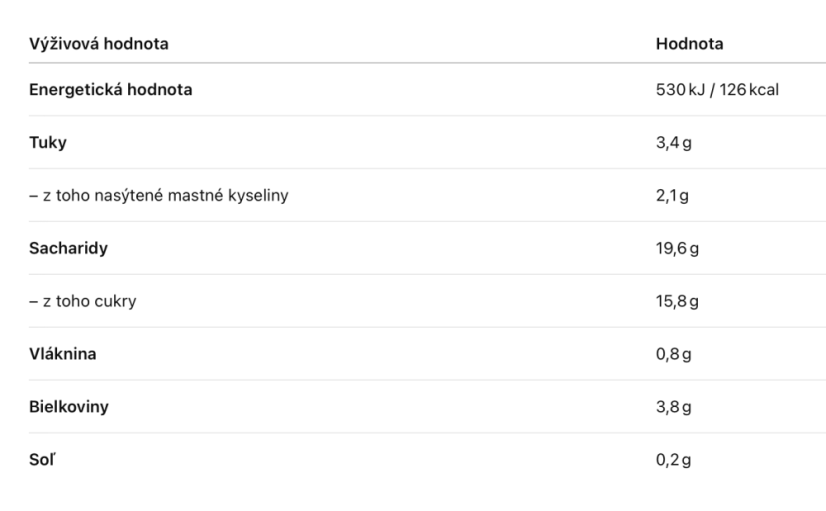Image resolution: width=826 pixels, height=511 pixels.
Task: Click the 530 kJ / 126 kcal value
Action: 717,90
